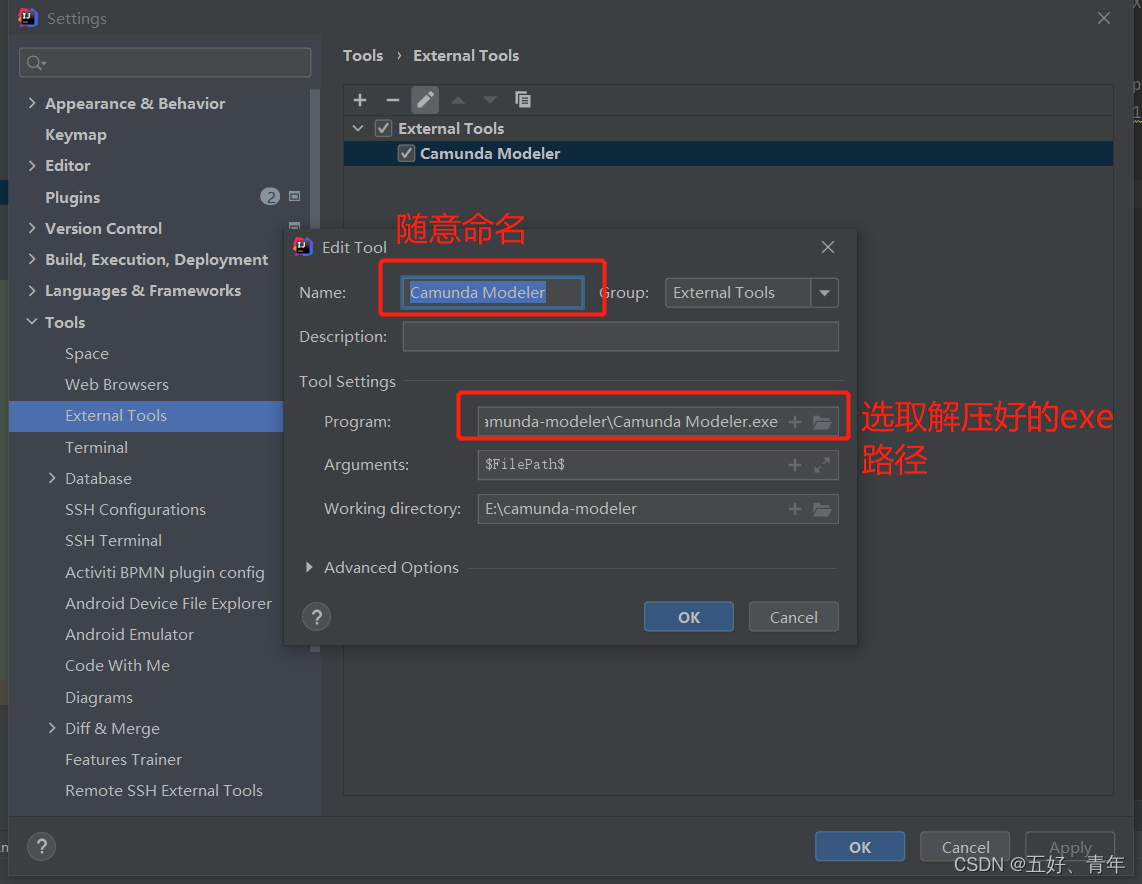The height and width of the screenshot is (884, 1142).
Task: Open SSH Terminal settings
Action: click(114, 541)
